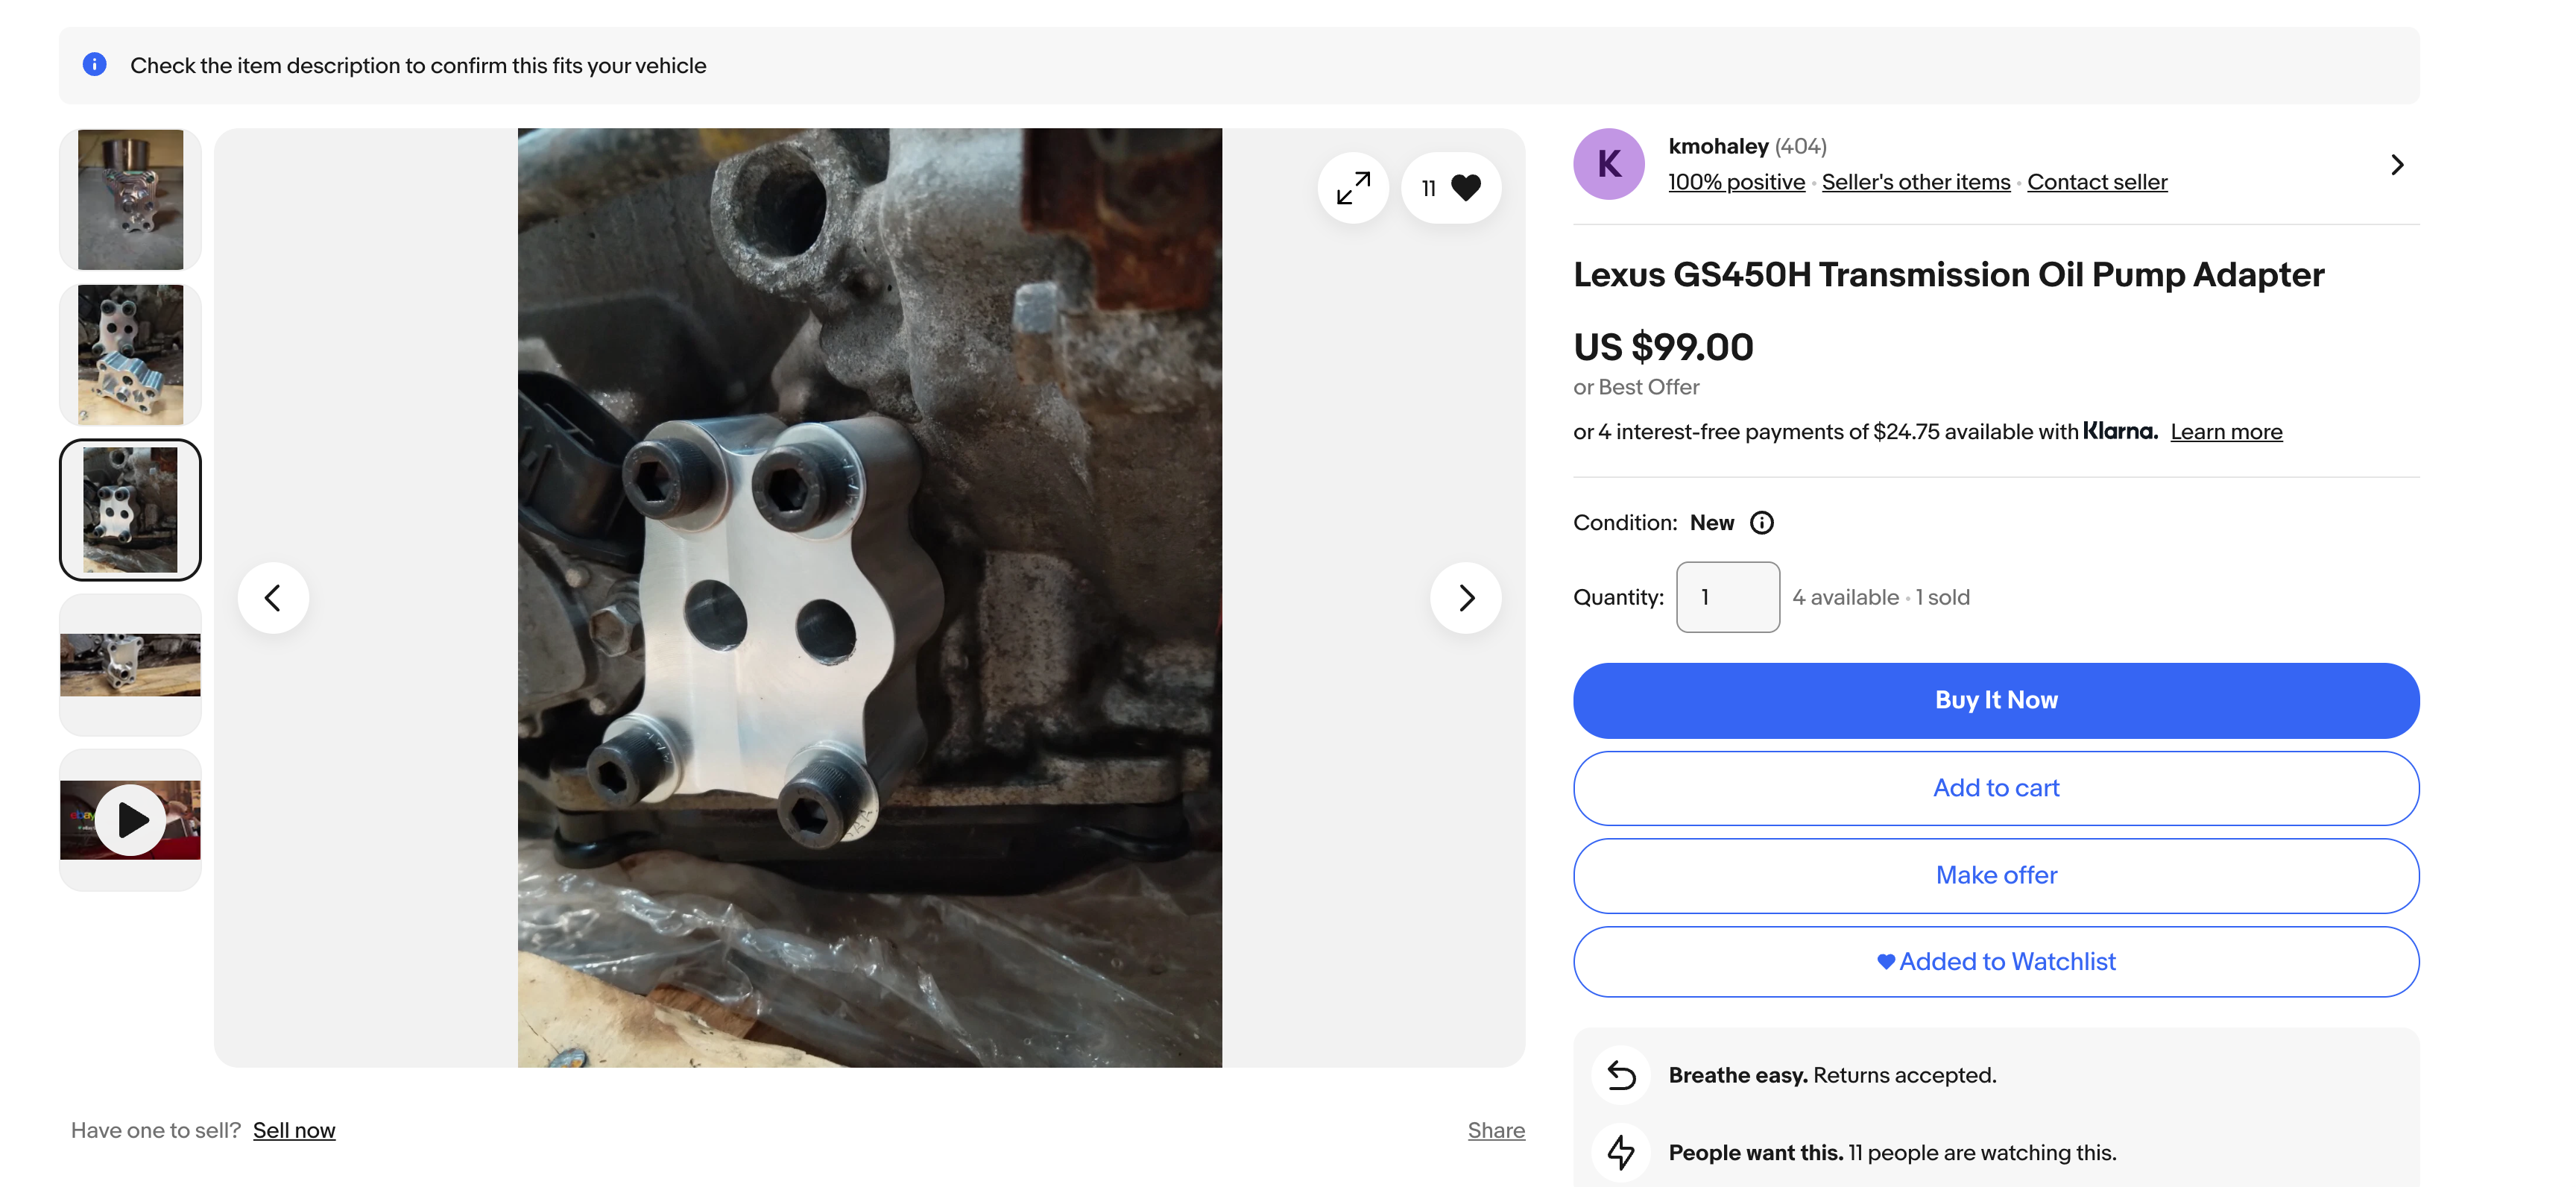2576x1187 pixels.
Task: Open the Condition info icon
Action: coord(1762,523)
